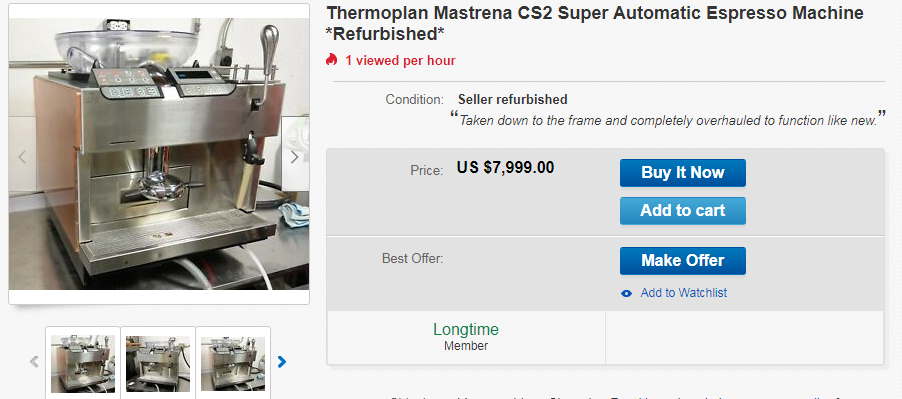Click the Buy It Now button
This screenshot has width=902, height=399.
[x=682, y=172]
